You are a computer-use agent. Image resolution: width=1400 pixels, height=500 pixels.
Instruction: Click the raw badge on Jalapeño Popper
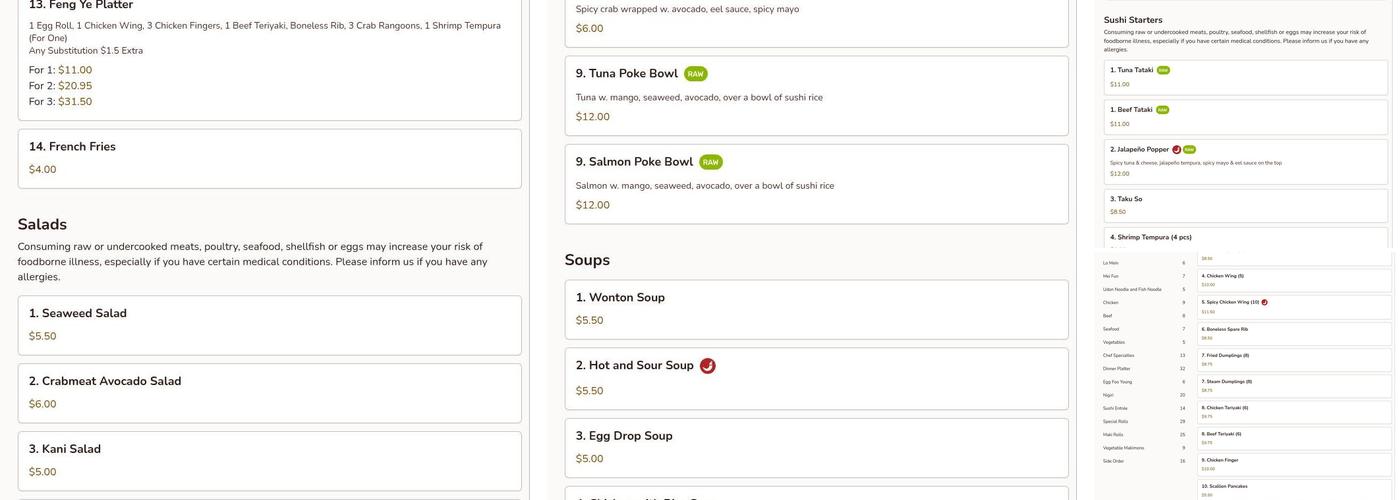click(1189, 150)
